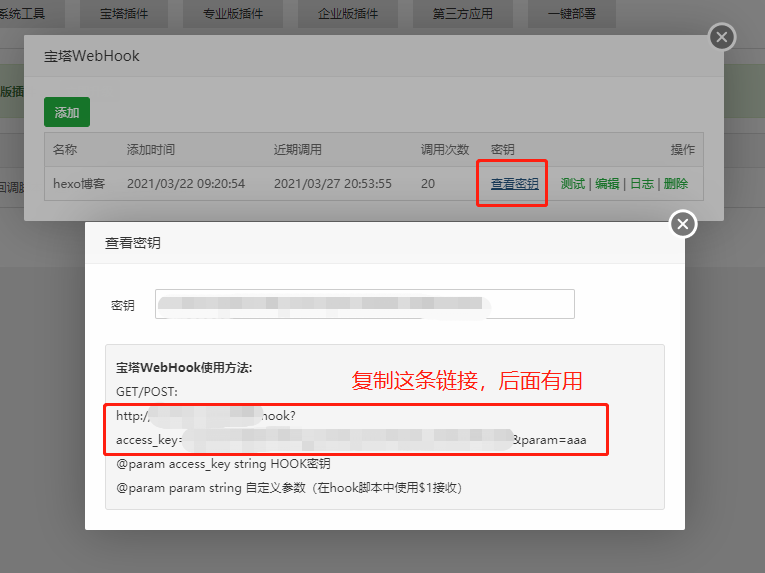
Task: Click 编辑 for the hexo博客 hook
Action: (x=607, y=184)
